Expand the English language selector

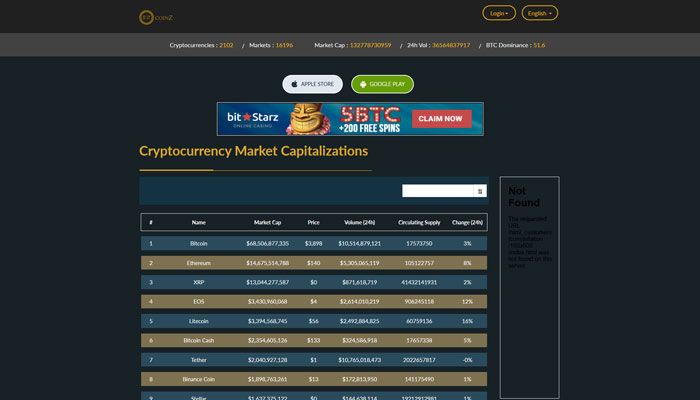coord(539,13)
